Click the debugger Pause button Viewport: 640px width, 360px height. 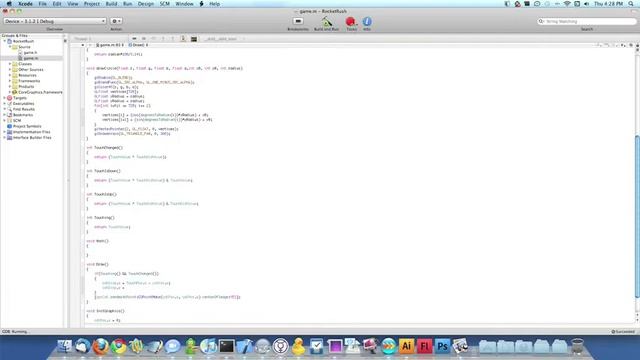pos(144,39)
